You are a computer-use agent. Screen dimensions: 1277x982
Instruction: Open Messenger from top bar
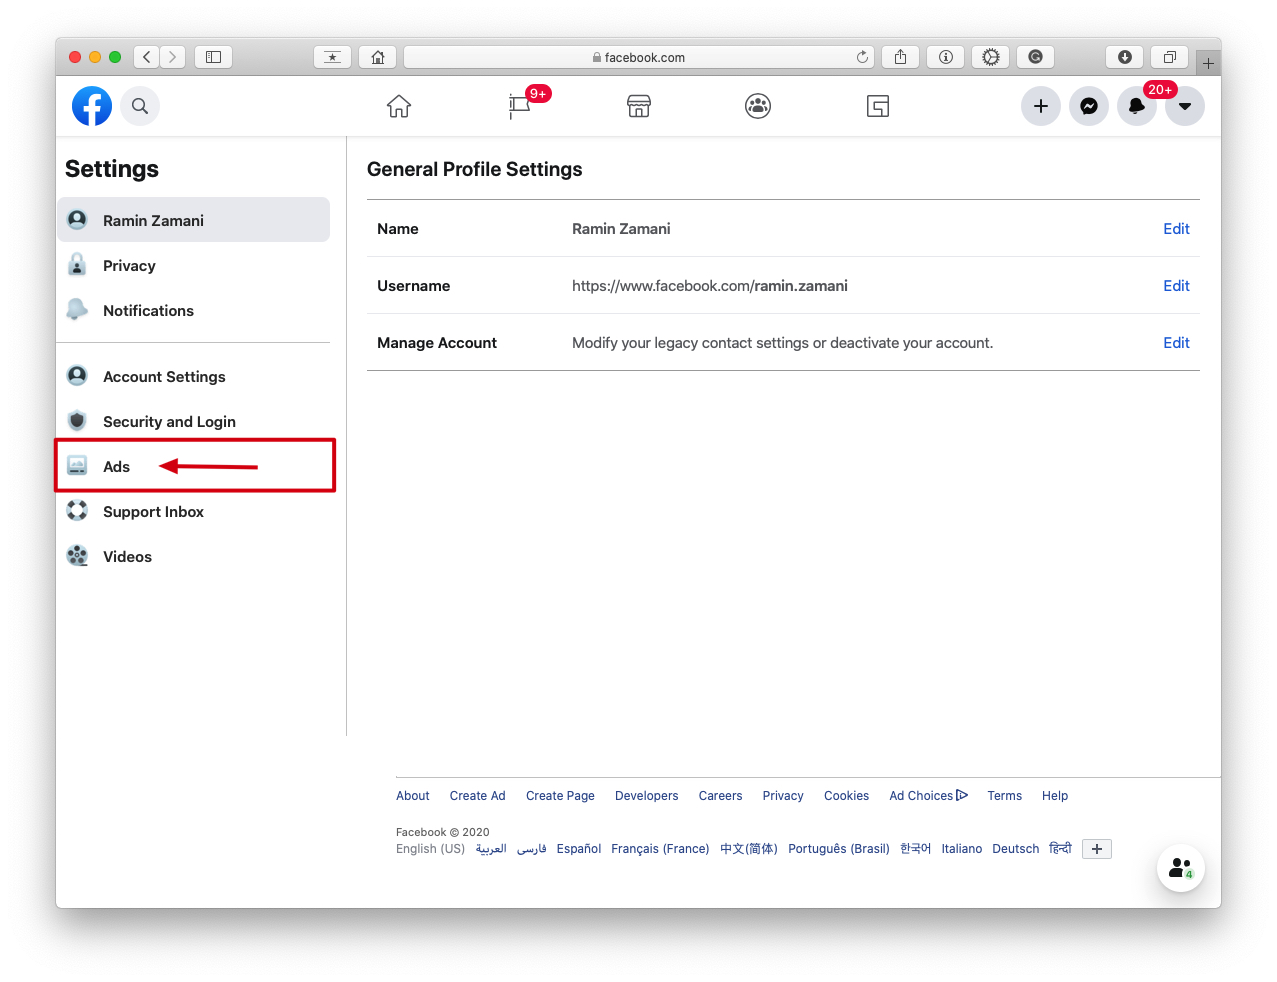click(1089, 106)
